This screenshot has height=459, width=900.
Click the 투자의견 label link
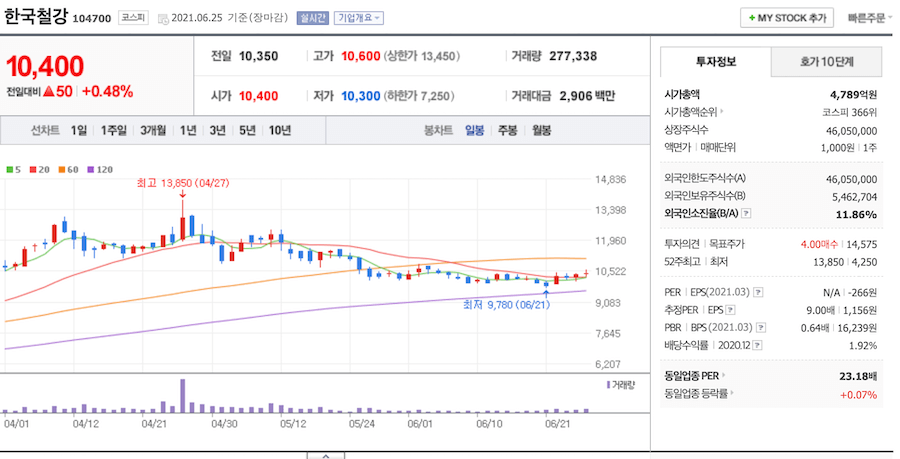[x=681, y=244]
